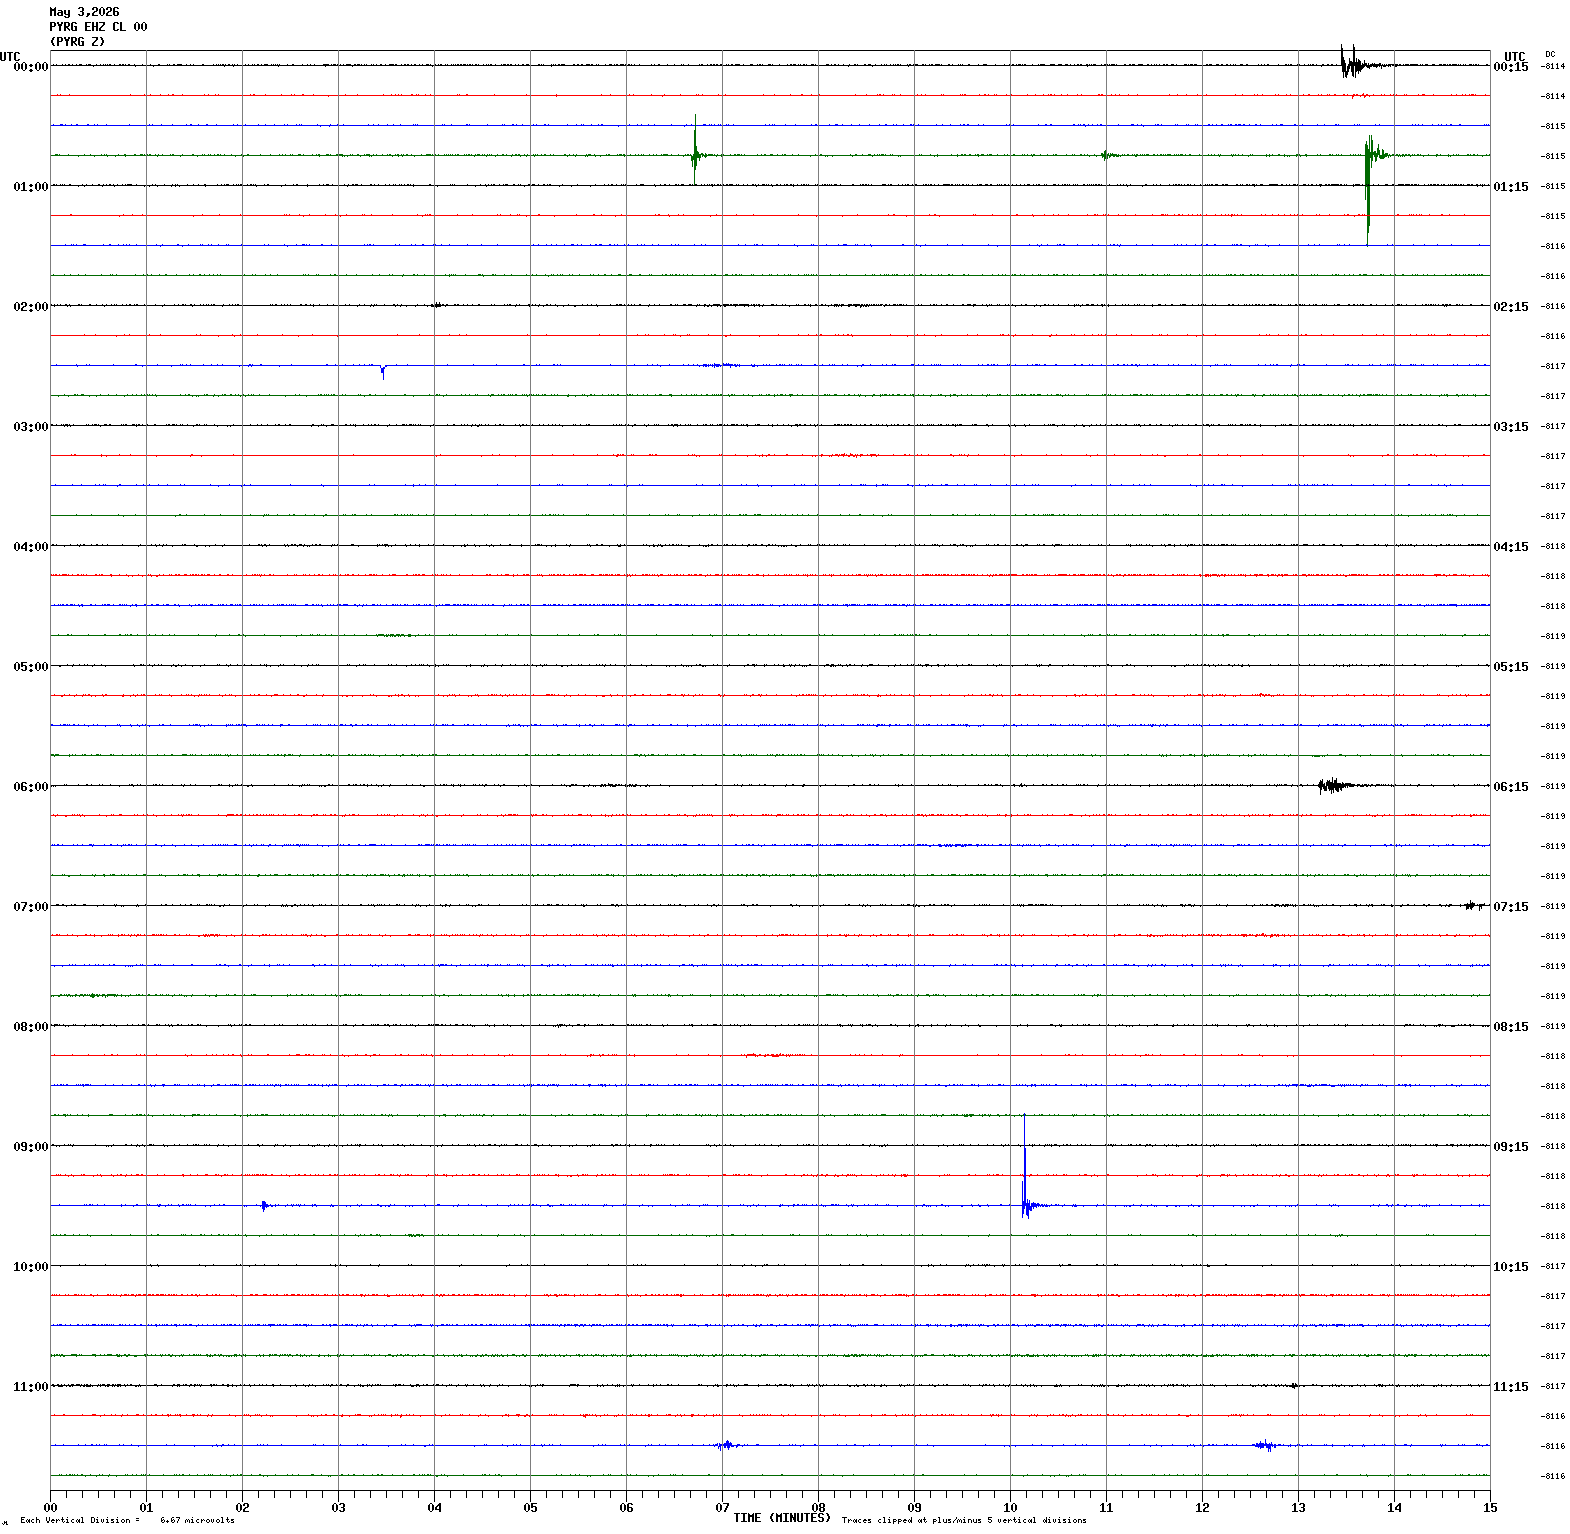Click the DC column header

pyautogui.click(x=1550, y=54)
